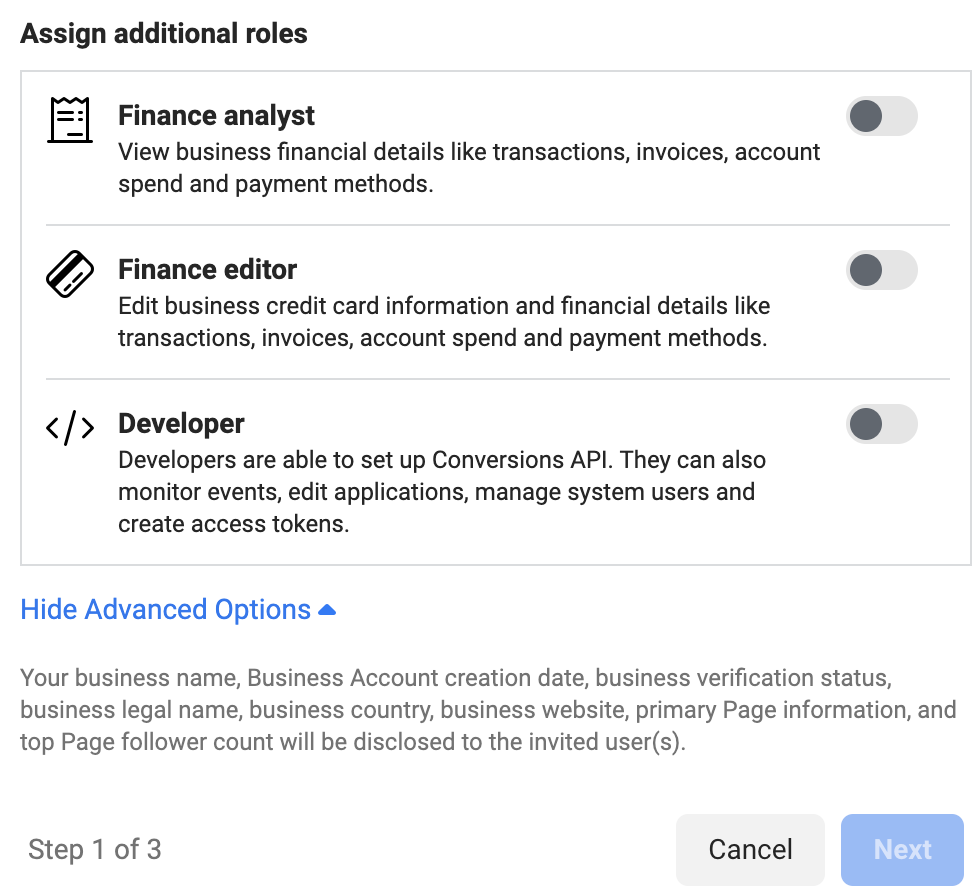
Task: Switch on the Developer role toggle
Action: (881, 424)
